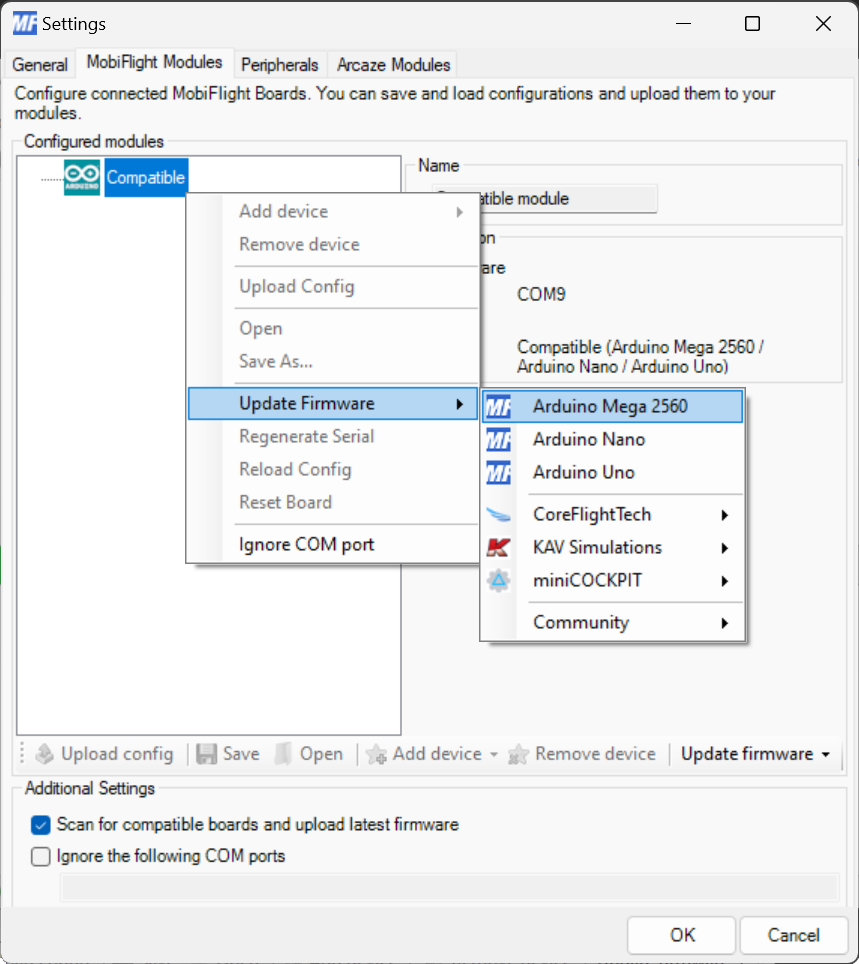Switch to the Peripherals tab
Screen dimensions: 859x964
pos(280,64)
